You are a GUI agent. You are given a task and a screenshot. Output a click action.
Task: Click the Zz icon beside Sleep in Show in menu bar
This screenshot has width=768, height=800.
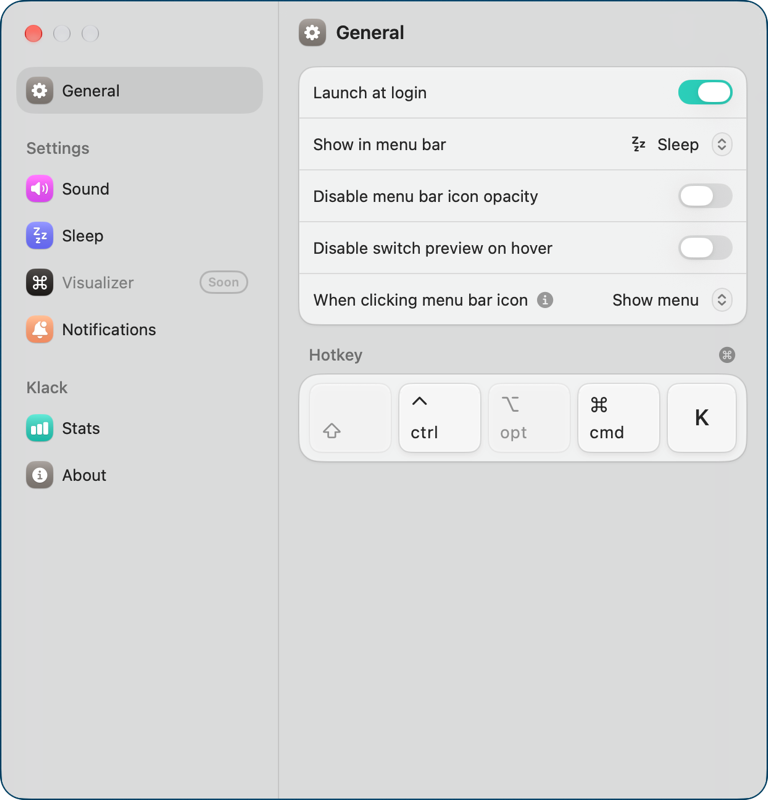point(638,144)
